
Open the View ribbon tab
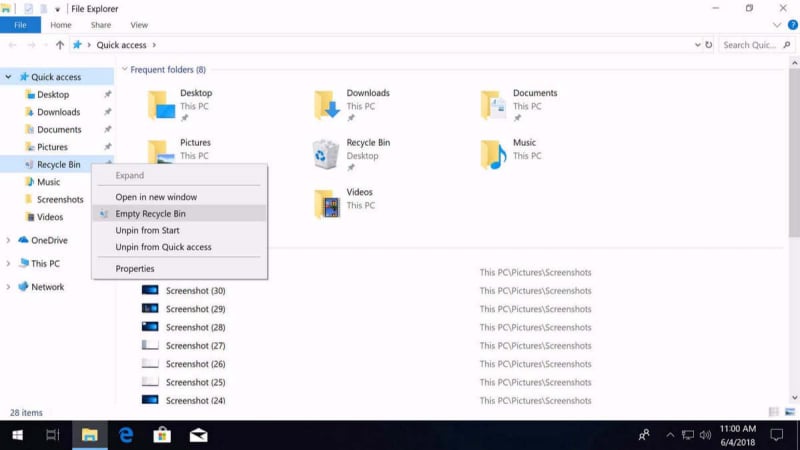tap(139, 25)
